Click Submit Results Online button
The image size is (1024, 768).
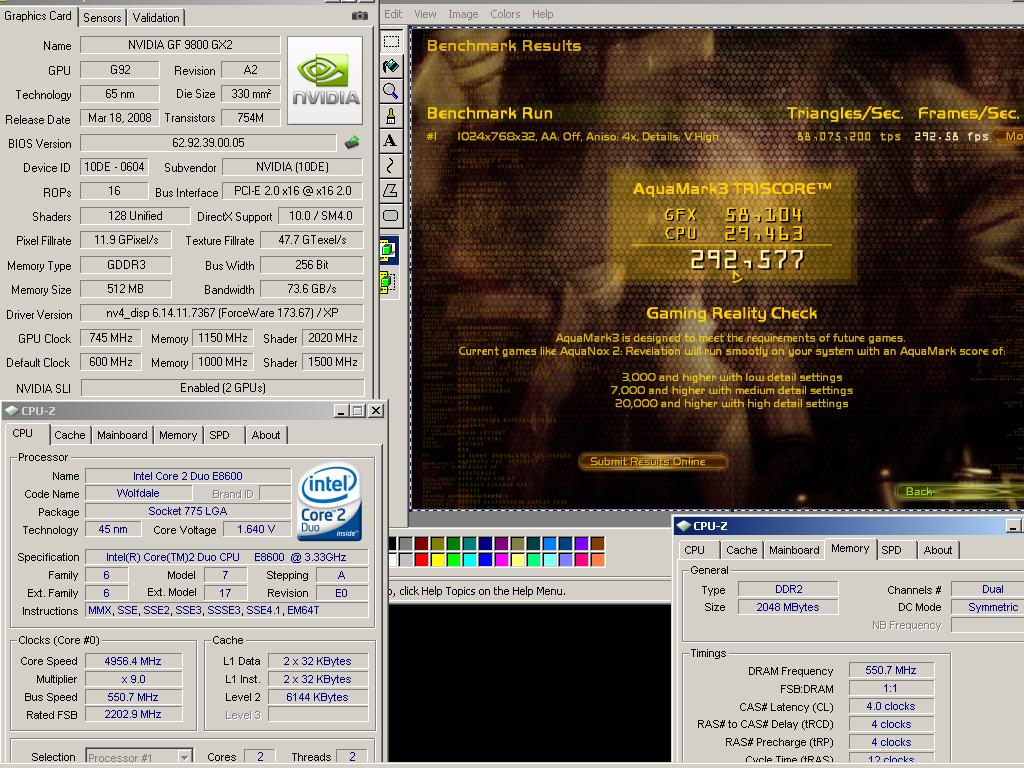(652, 462)
